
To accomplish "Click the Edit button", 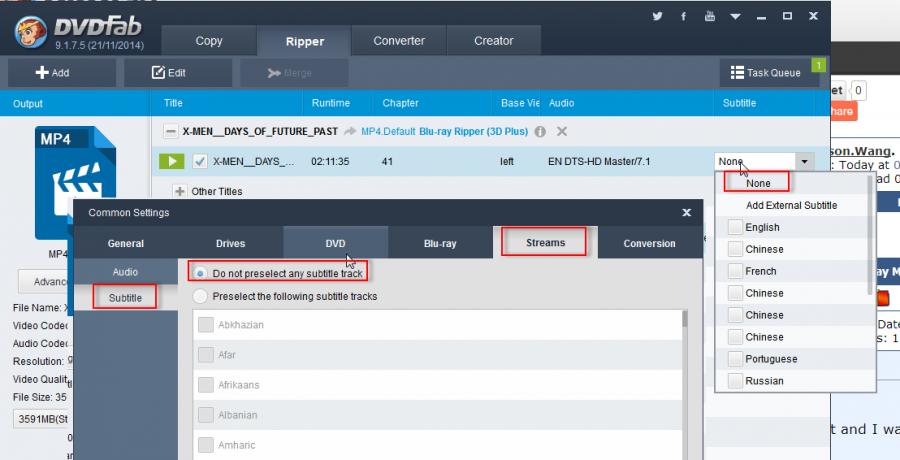I will click(178, 73).
